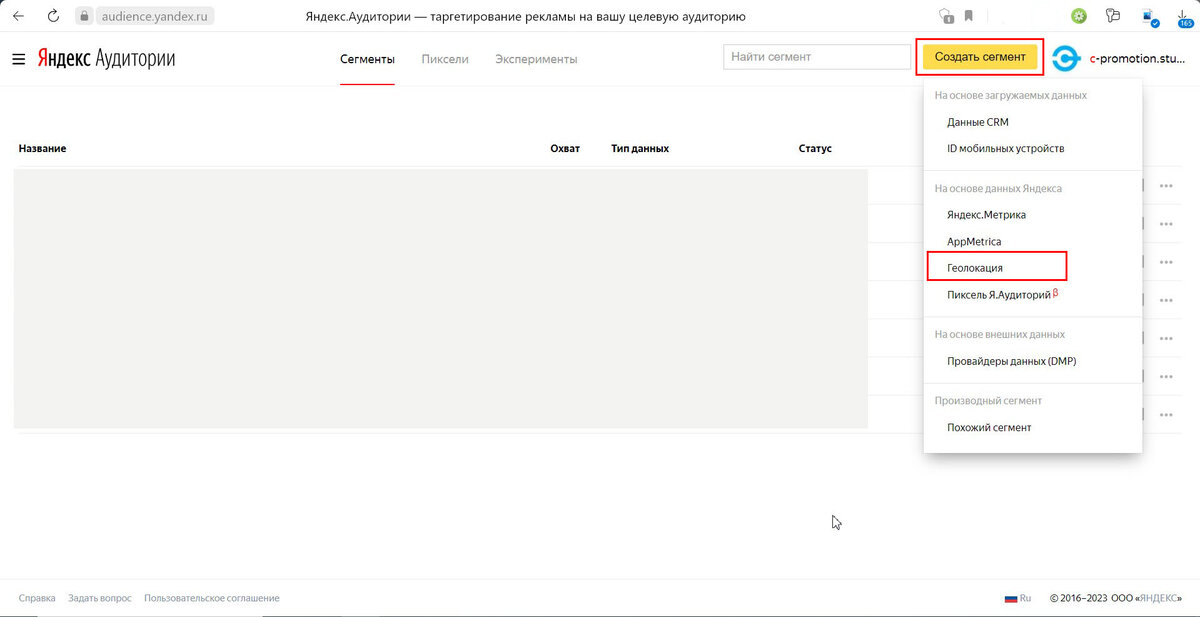Open the Задать вопрос link
The width and height of the screenshot is (1200, 617).
point(100,598)
